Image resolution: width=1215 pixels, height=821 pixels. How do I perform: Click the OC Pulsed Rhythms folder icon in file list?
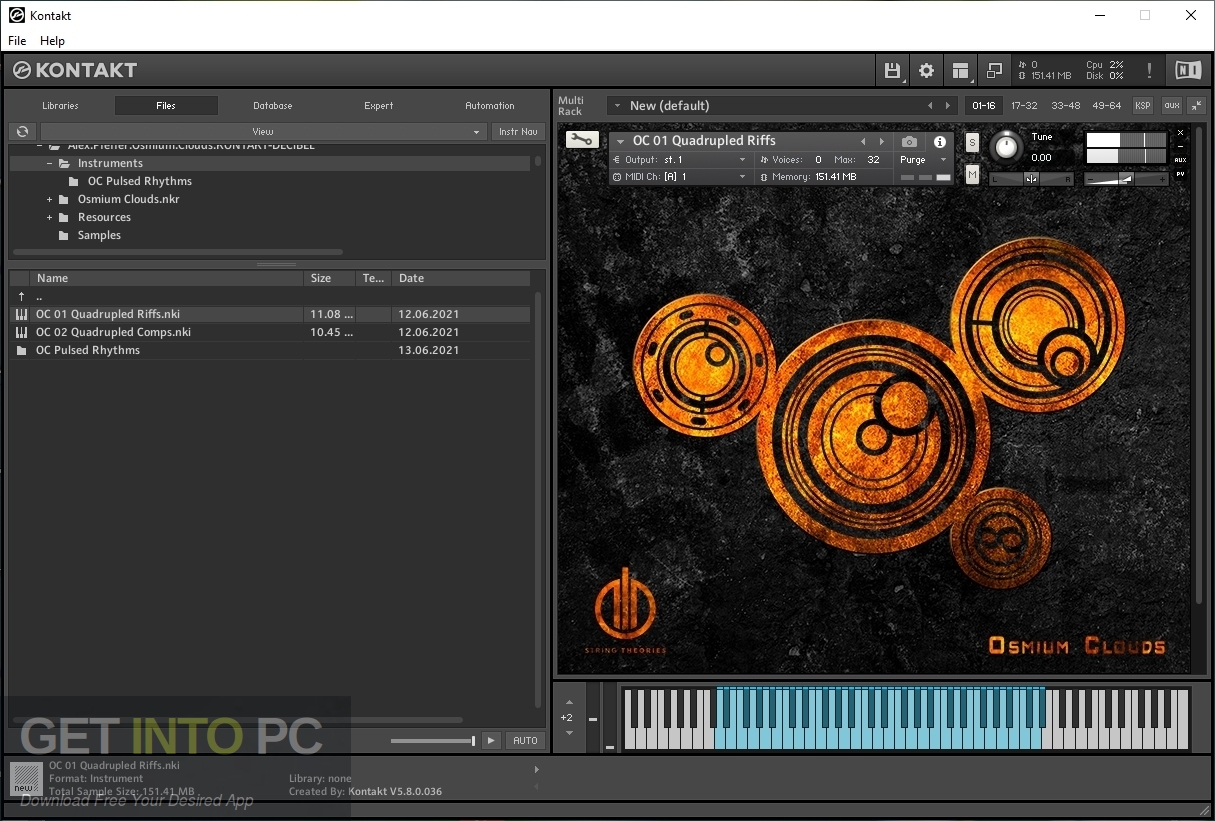(22, 350)
